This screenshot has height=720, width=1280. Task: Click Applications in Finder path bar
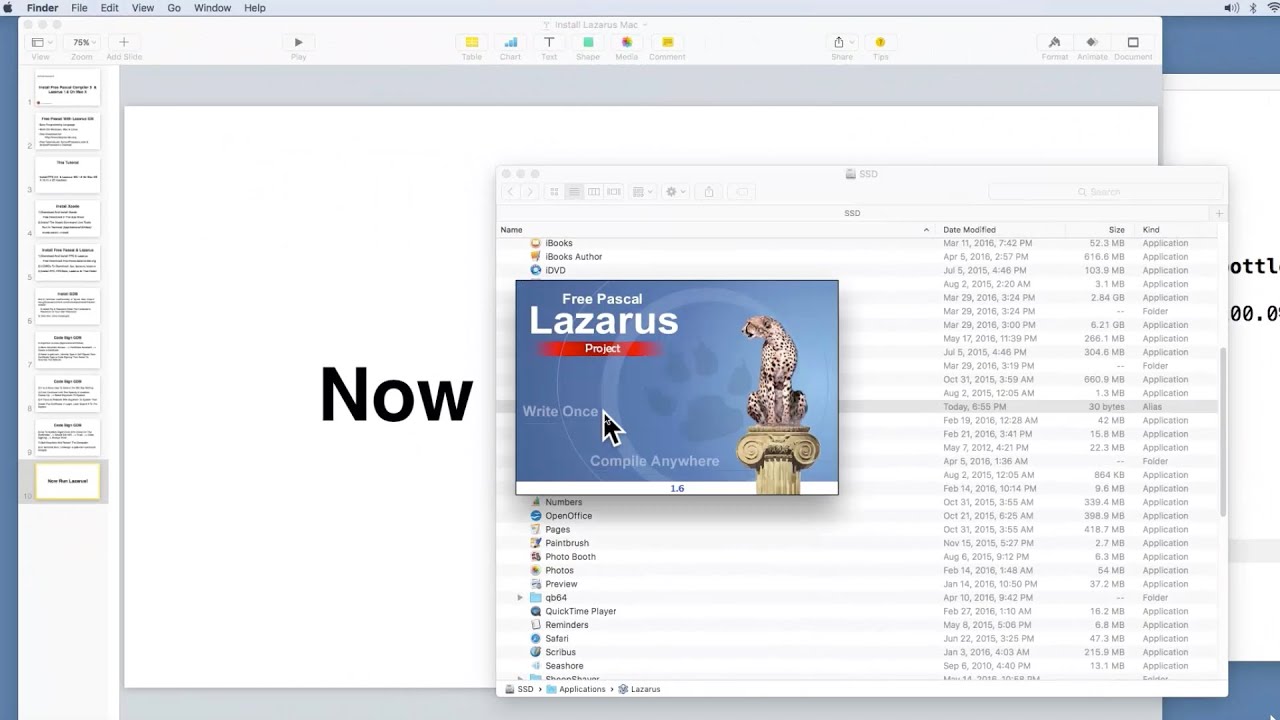[x=576, y=689]
